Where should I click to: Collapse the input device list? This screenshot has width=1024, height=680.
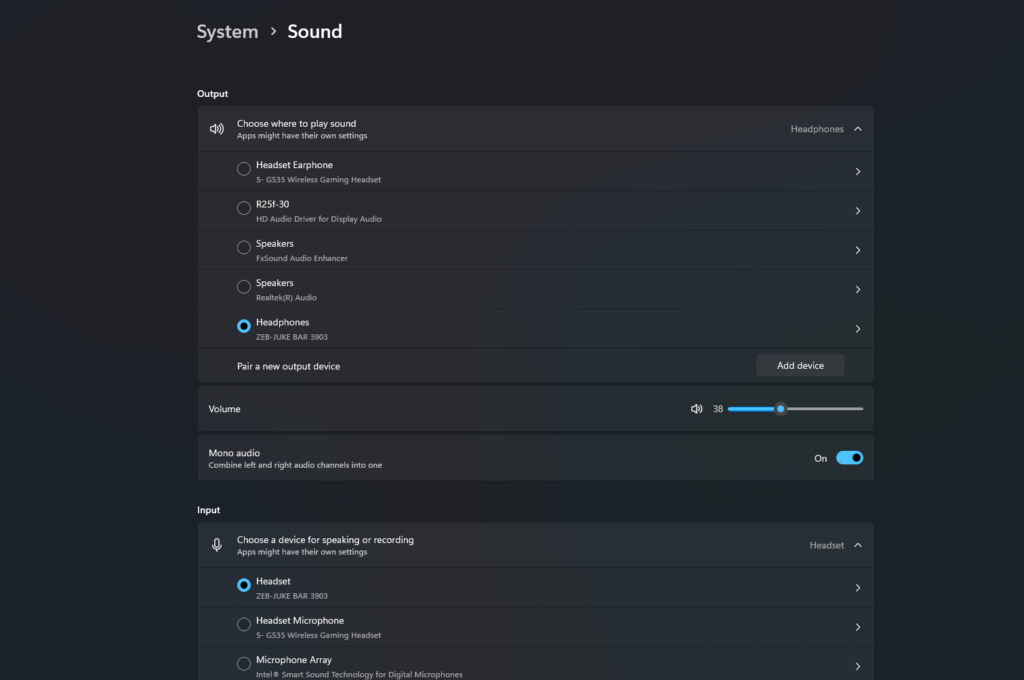[x=857, y=545]
